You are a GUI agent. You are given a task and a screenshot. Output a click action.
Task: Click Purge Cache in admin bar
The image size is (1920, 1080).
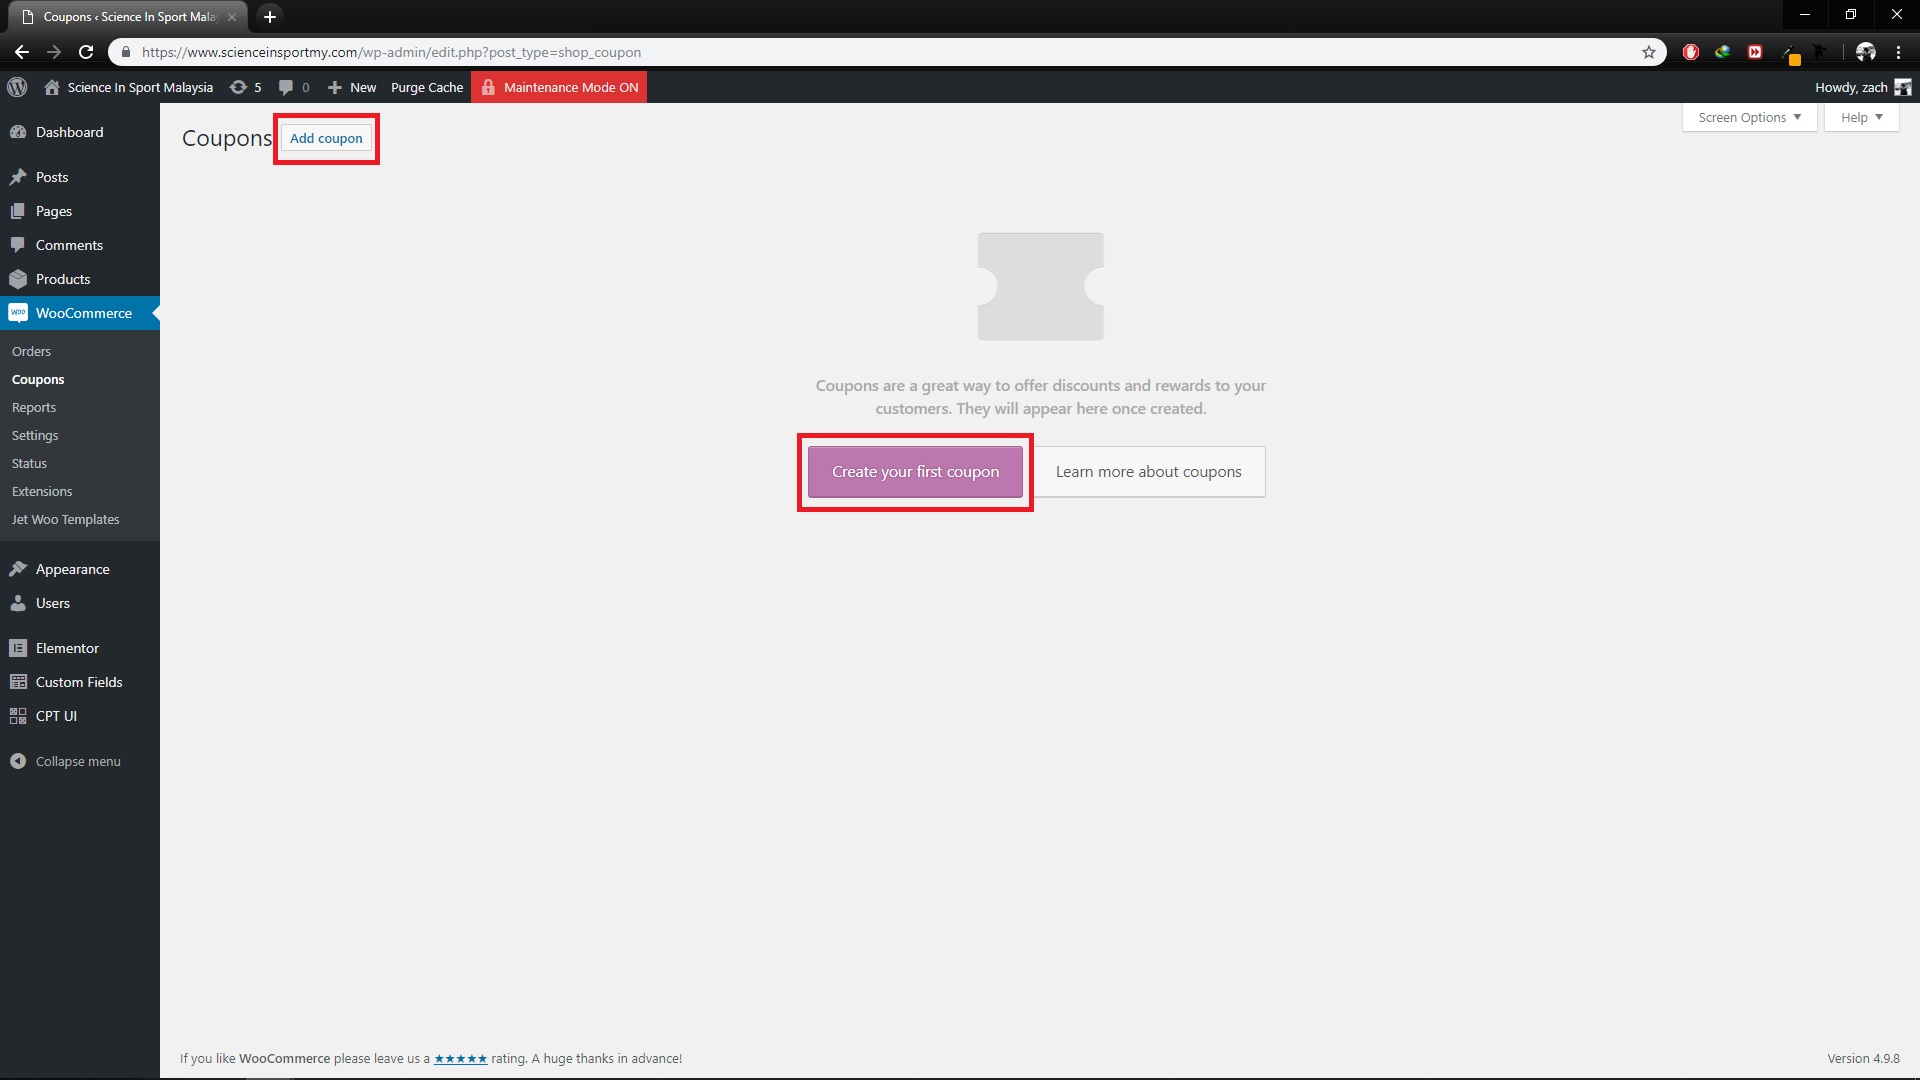427,87
